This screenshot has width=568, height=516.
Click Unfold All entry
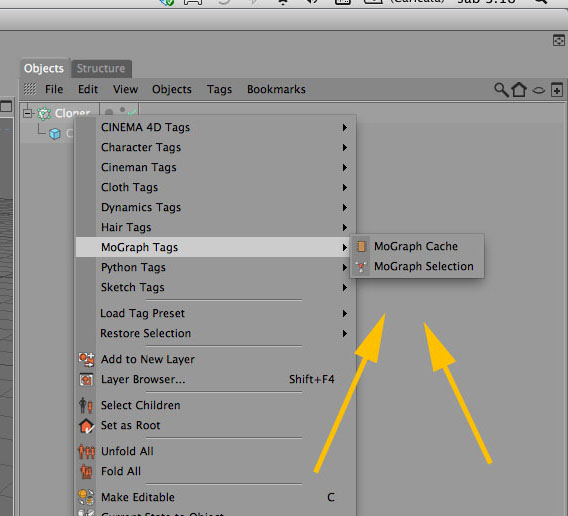(x=127, y=452)
